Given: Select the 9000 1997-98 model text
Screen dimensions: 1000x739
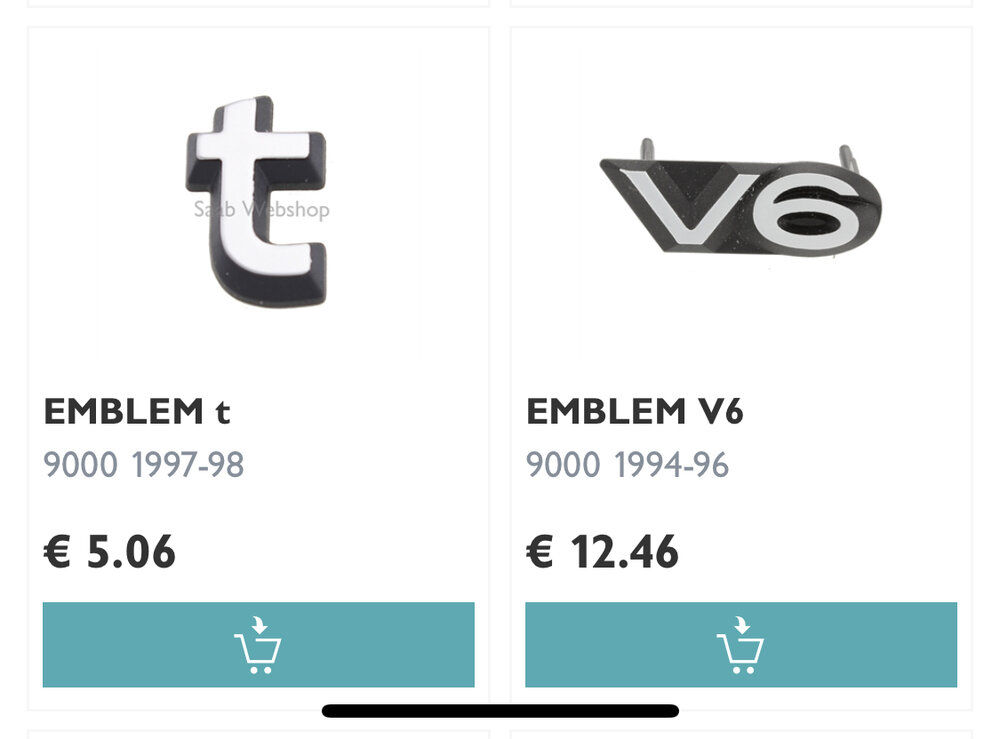Looking at the screenshot, I should (143, 464).
